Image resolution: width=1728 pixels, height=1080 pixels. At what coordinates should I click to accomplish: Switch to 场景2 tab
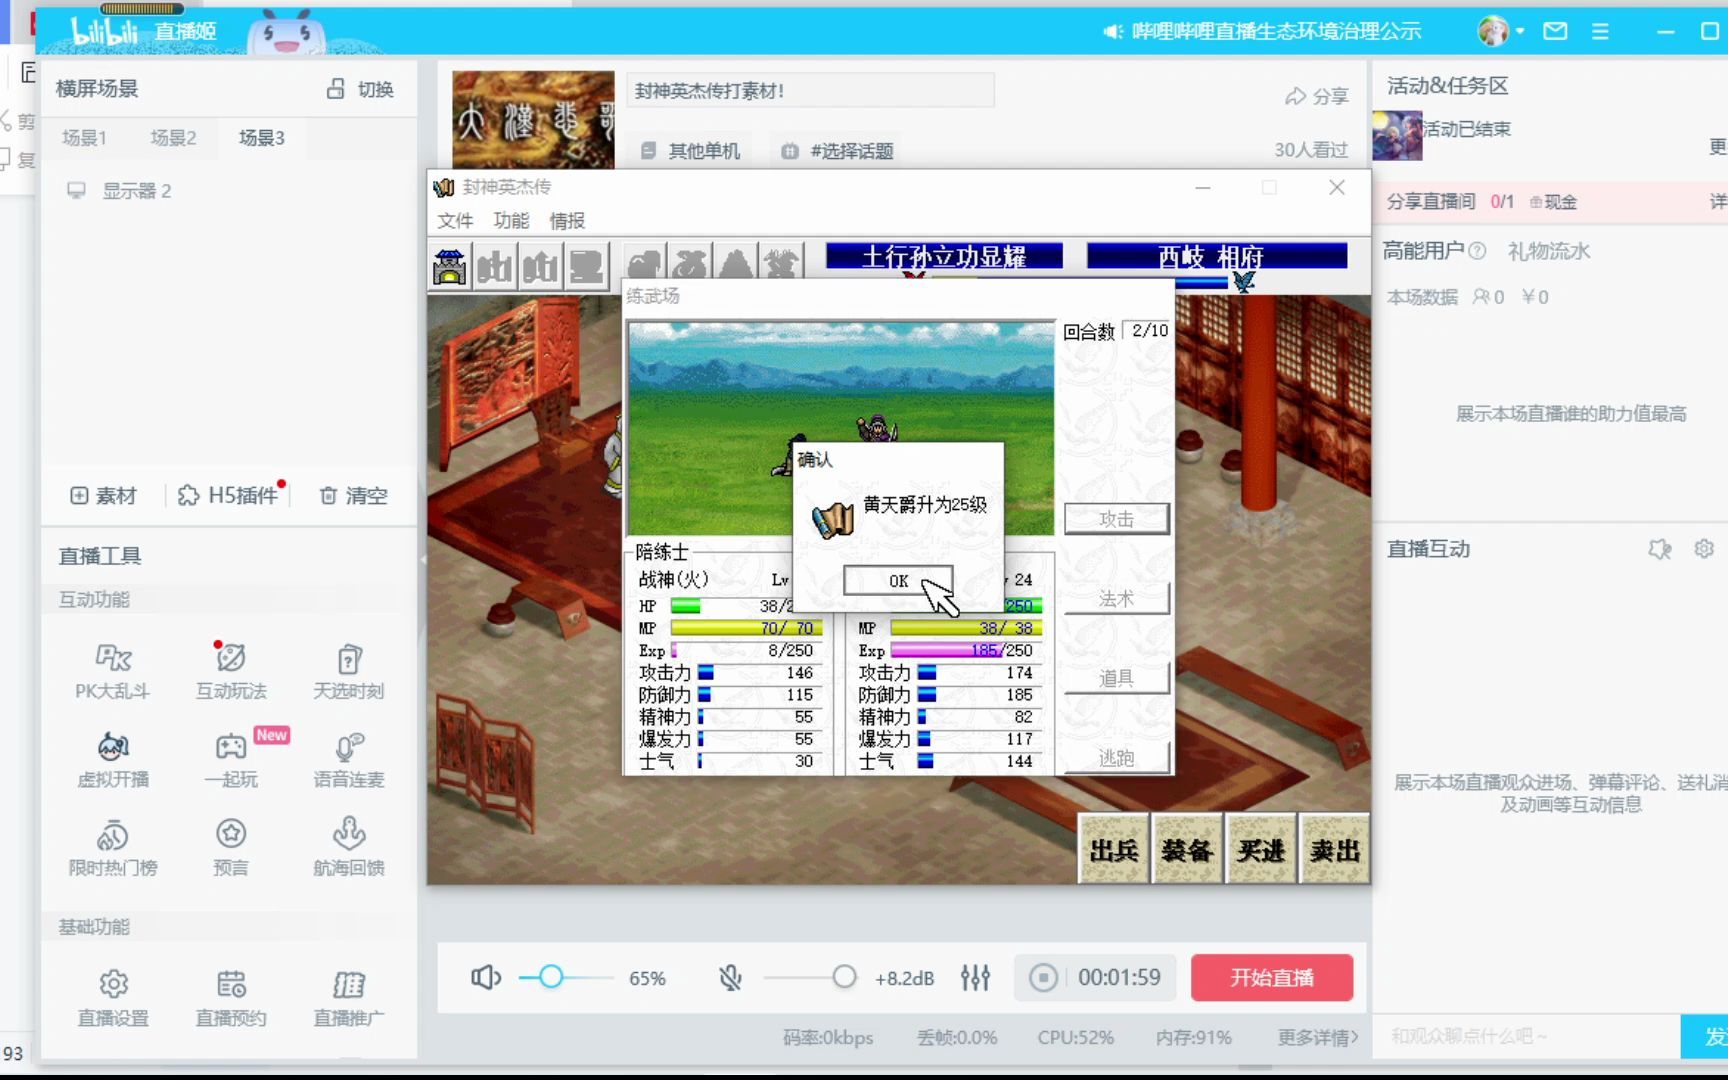coord(173,137)
